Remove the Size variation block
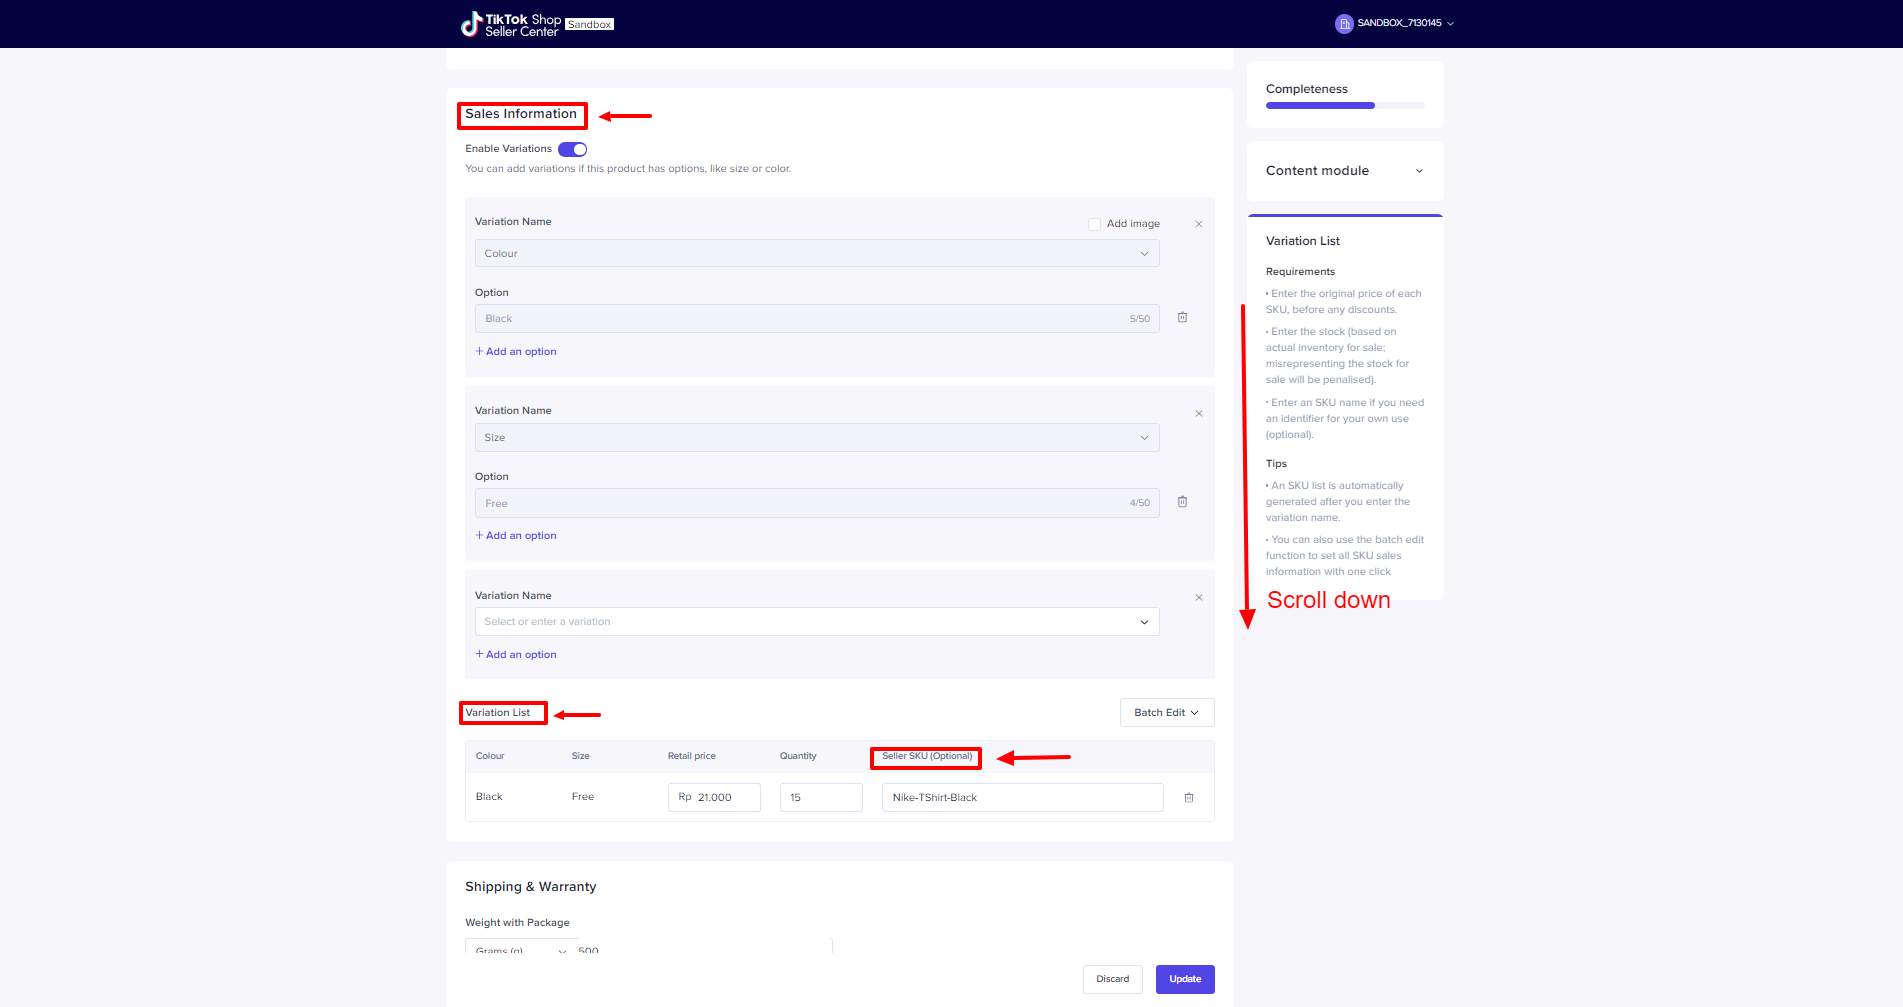1903x1007 pixels. click(1199, 413)
